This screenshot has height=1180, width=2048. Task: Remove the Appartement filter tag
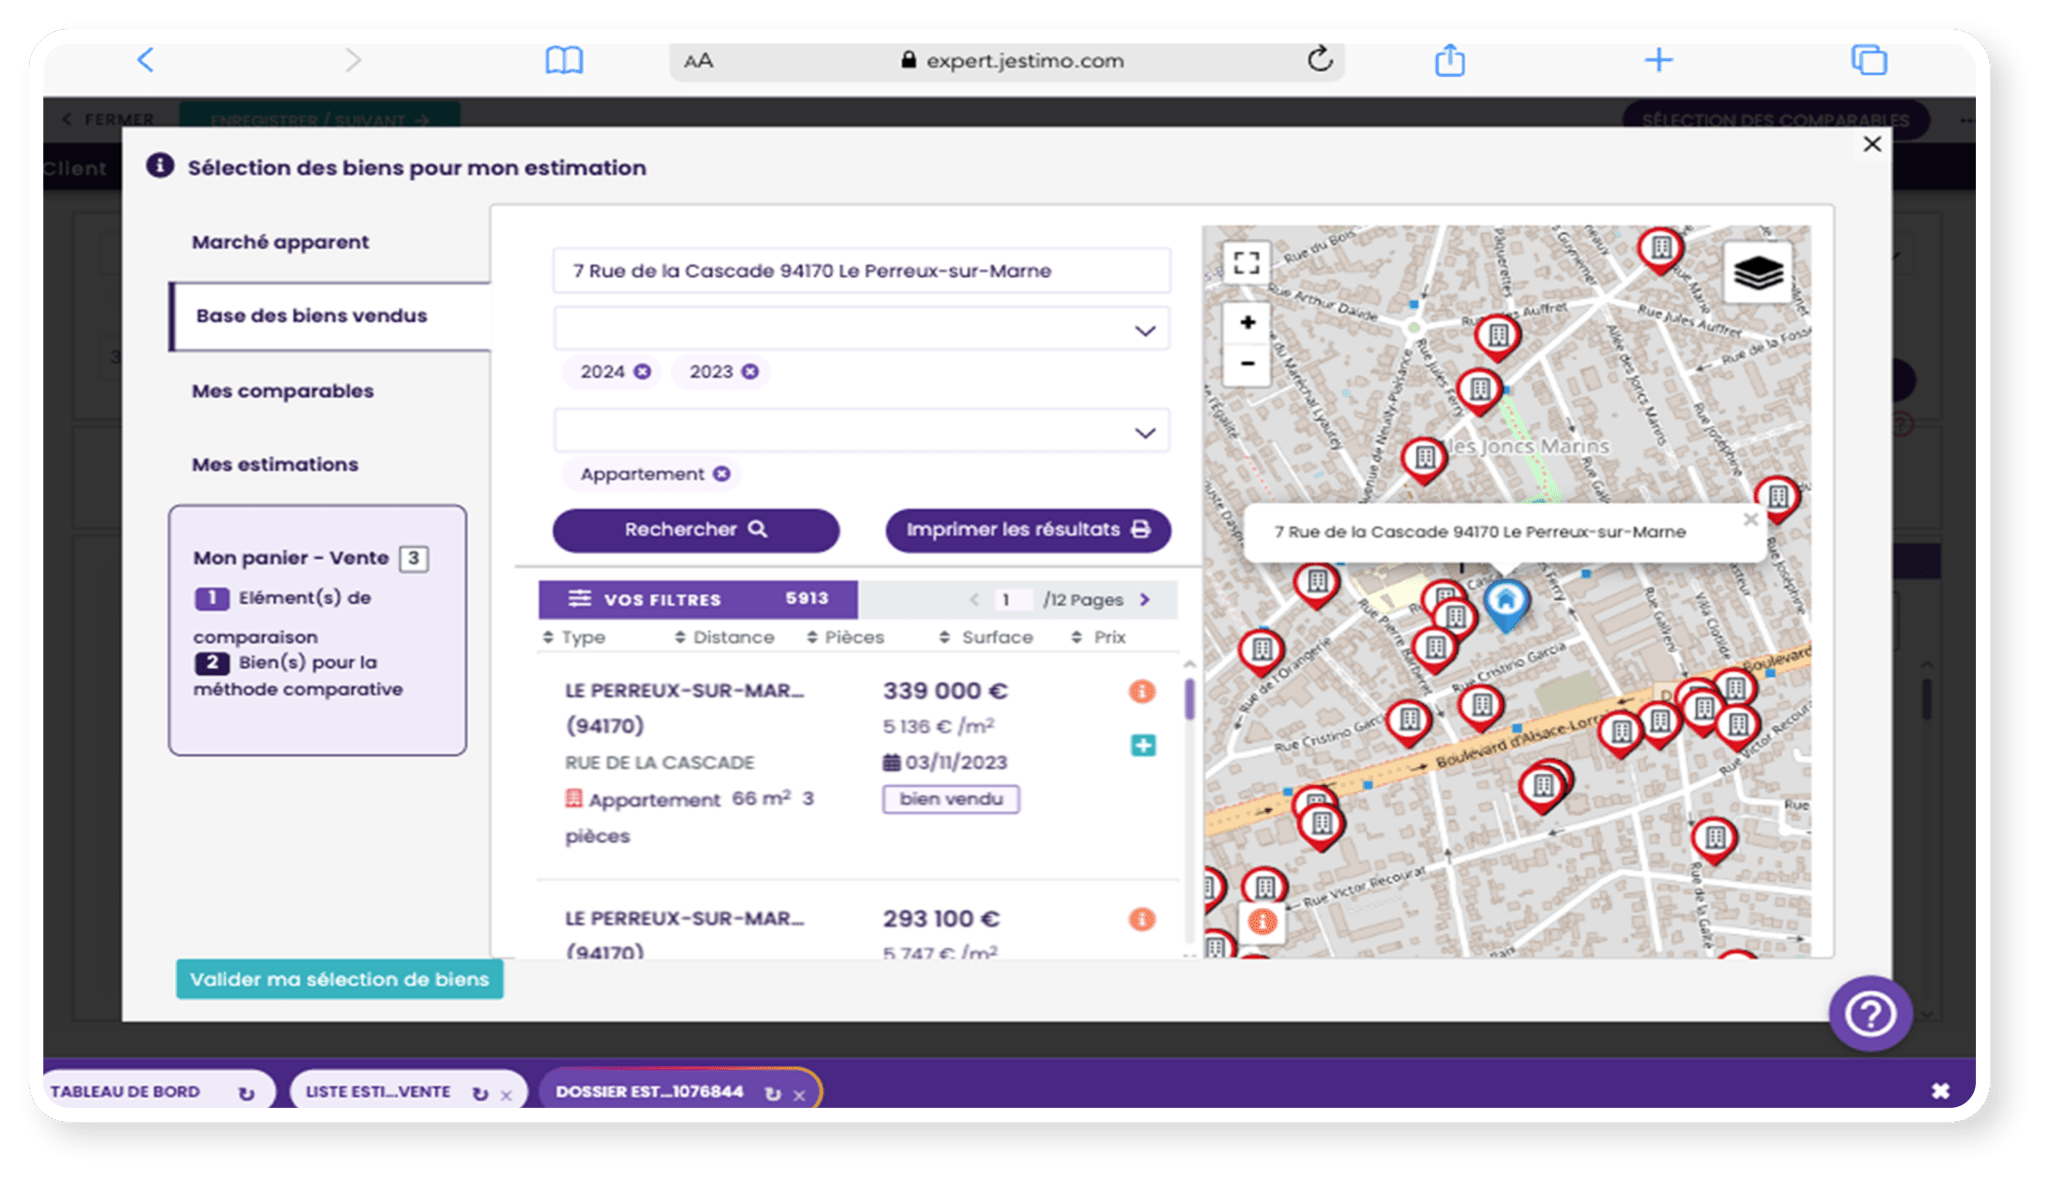(722, 474)
